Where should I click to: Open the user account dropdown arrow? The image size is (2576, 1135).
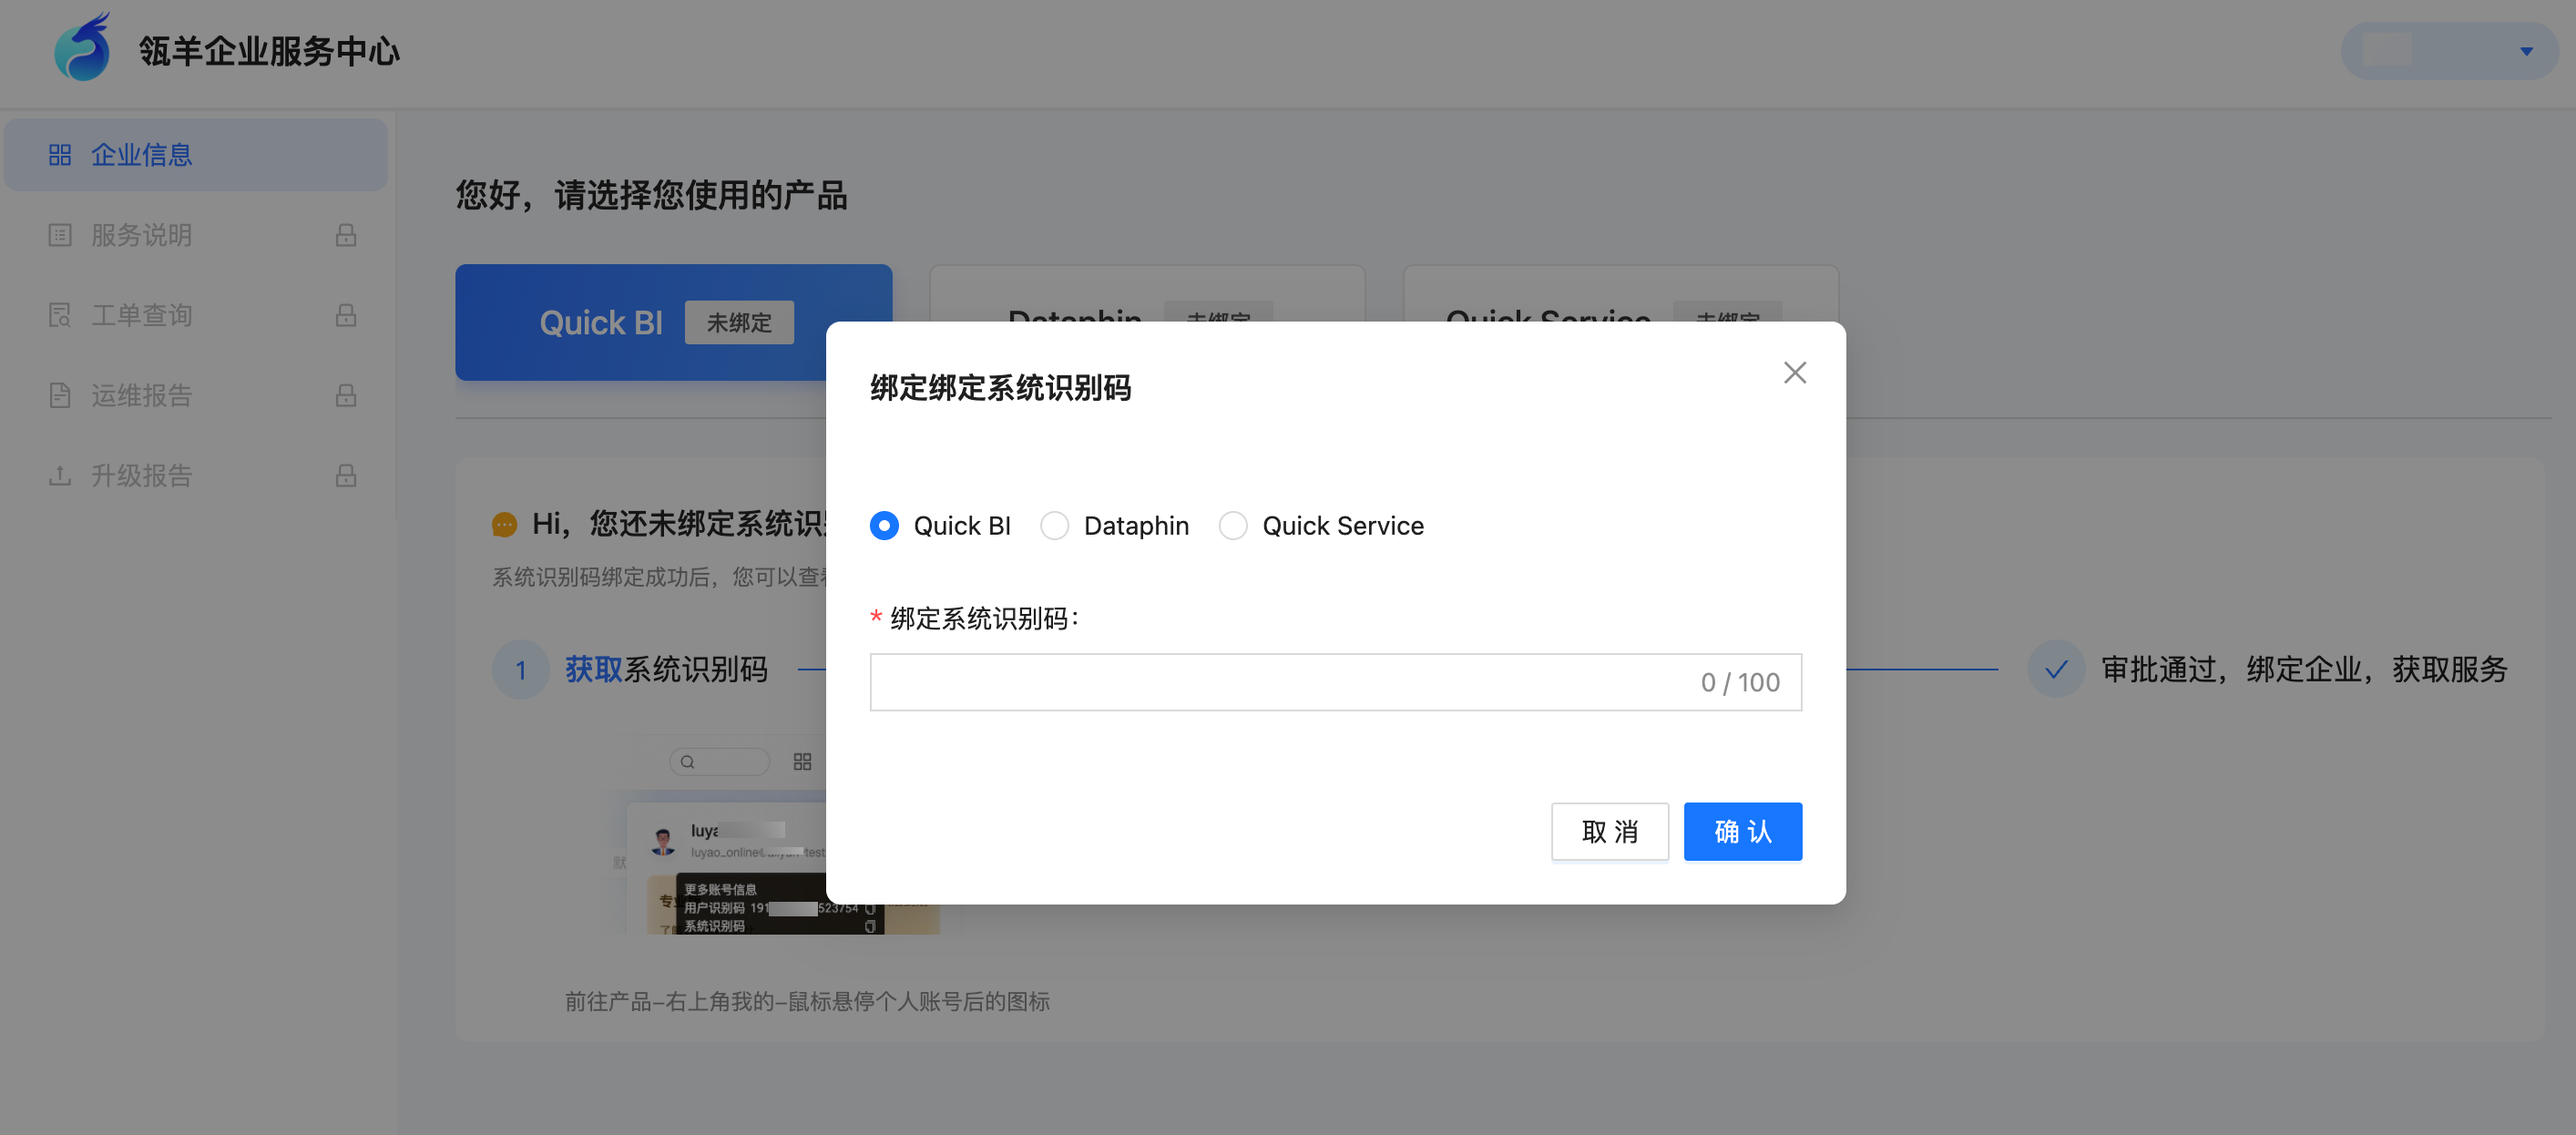click(2526, 51)
